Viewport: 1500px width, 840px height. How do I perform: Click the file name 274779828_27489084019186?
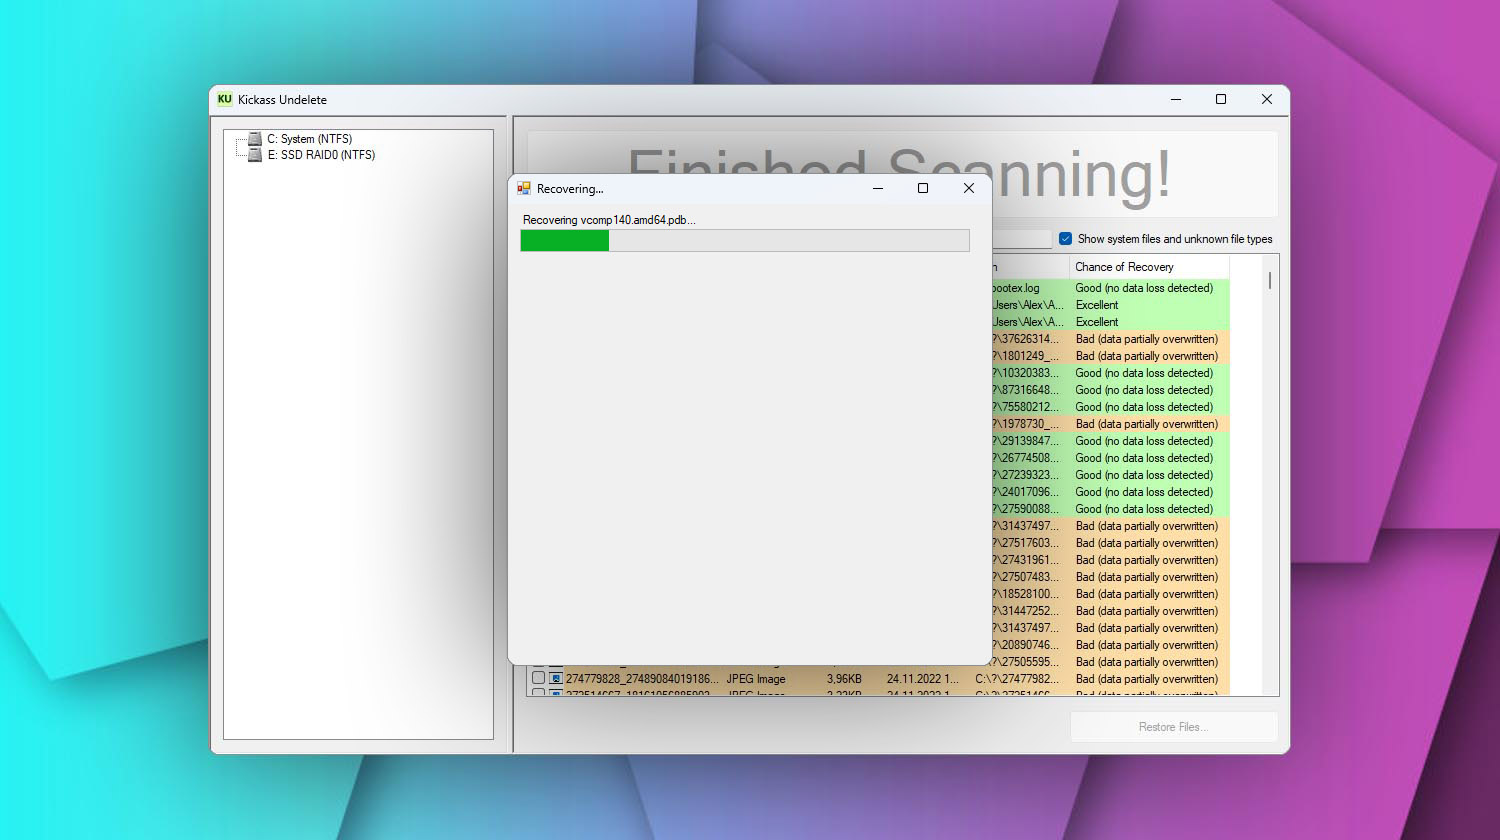[642, 679]
